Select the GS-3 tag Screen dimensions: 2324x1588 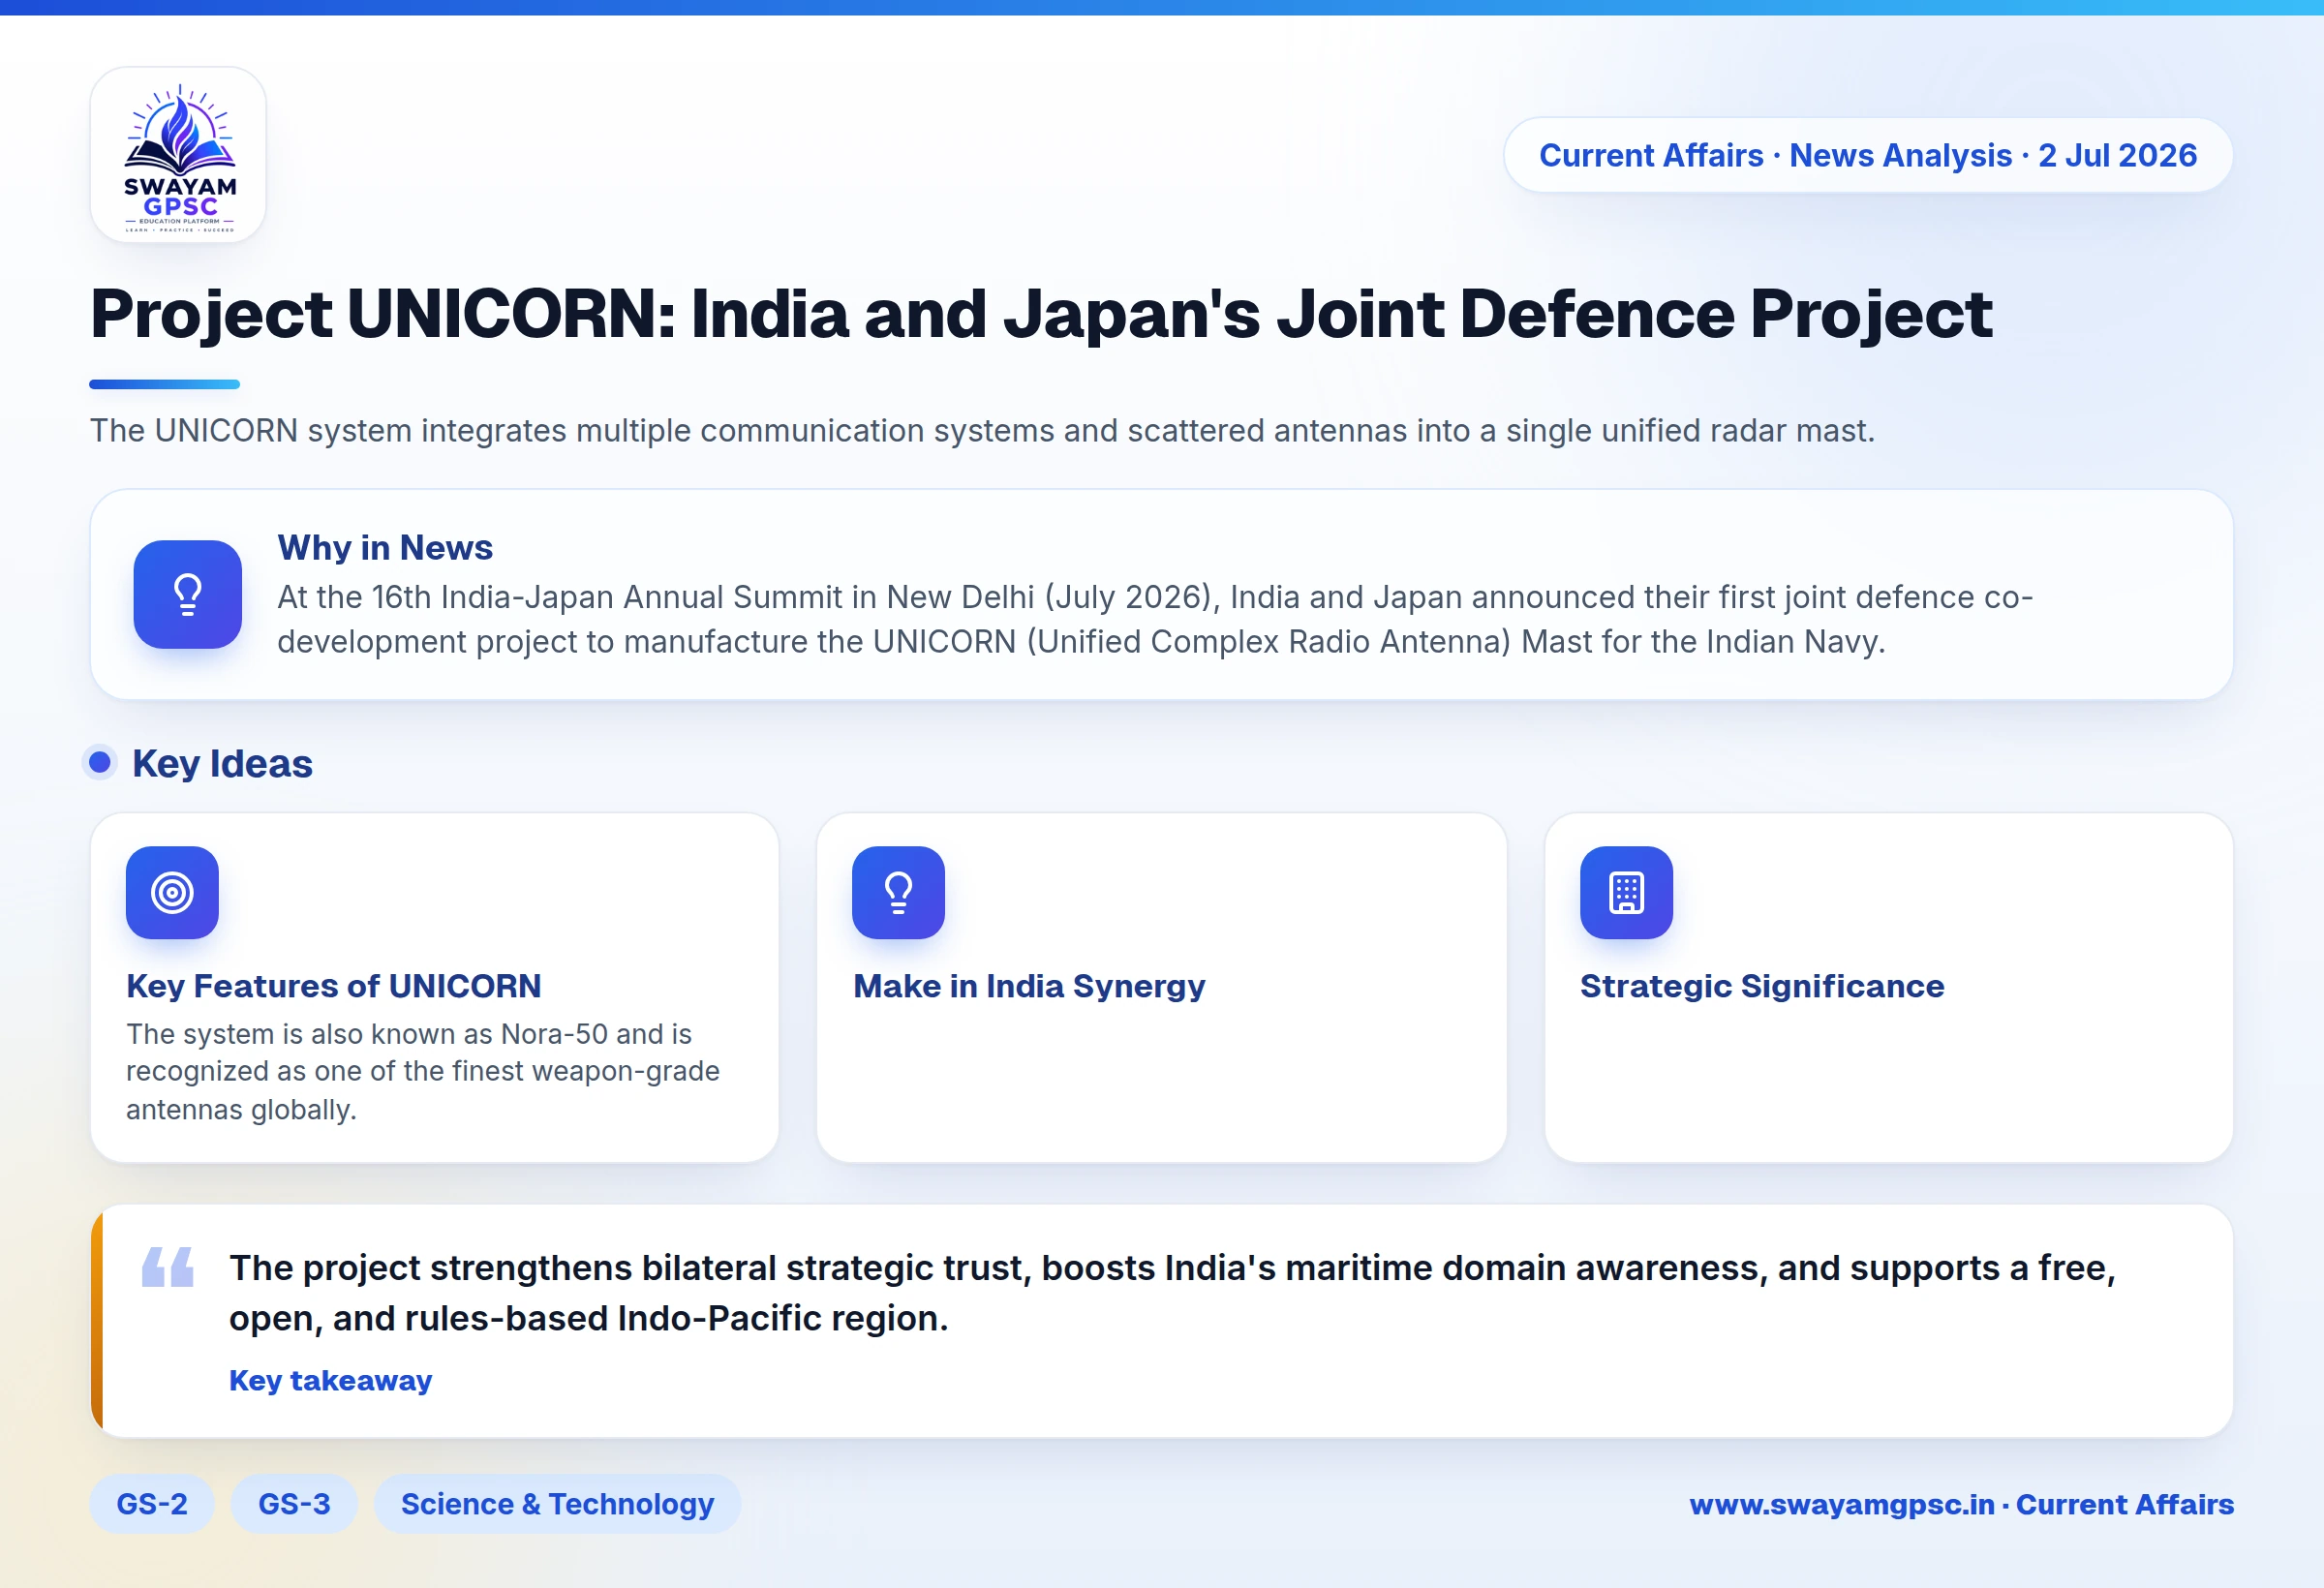click(294, 1504)
